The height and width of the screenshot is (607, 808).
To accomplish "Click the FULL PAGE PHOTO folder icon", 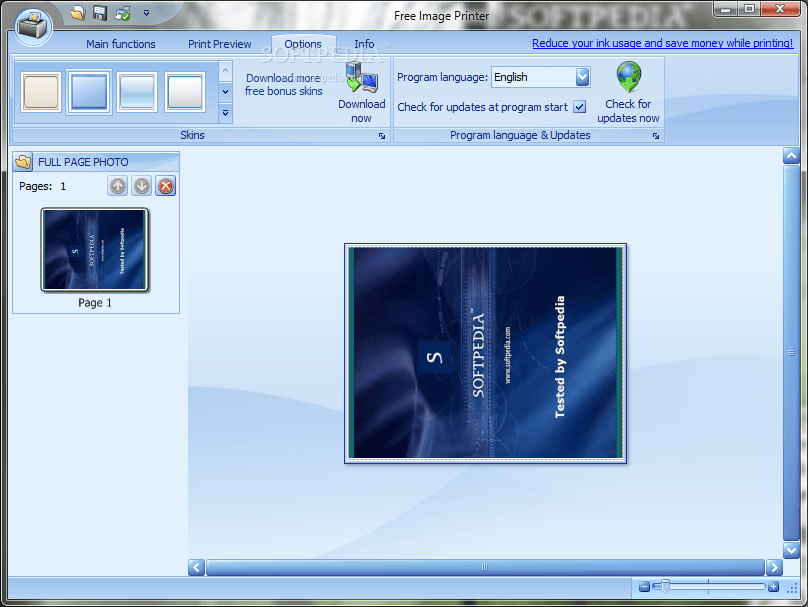I will point(23,162).
